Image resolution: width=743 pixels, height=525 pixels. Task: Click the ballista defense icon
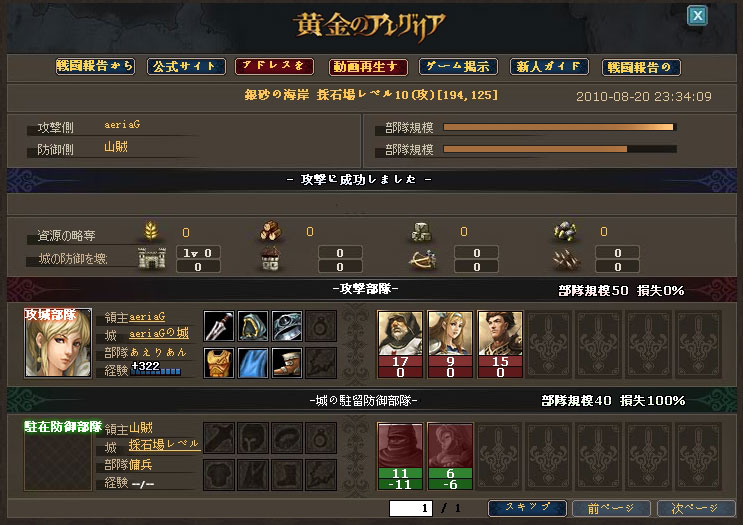coord(423,260)
